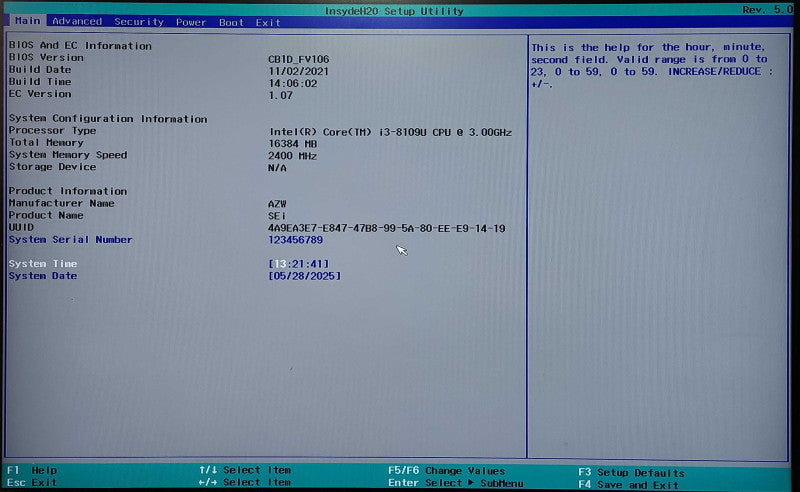Viewport: 800px width, 492px height.
Task: Click the EC Version value 1.07
Action: point(281,95)
